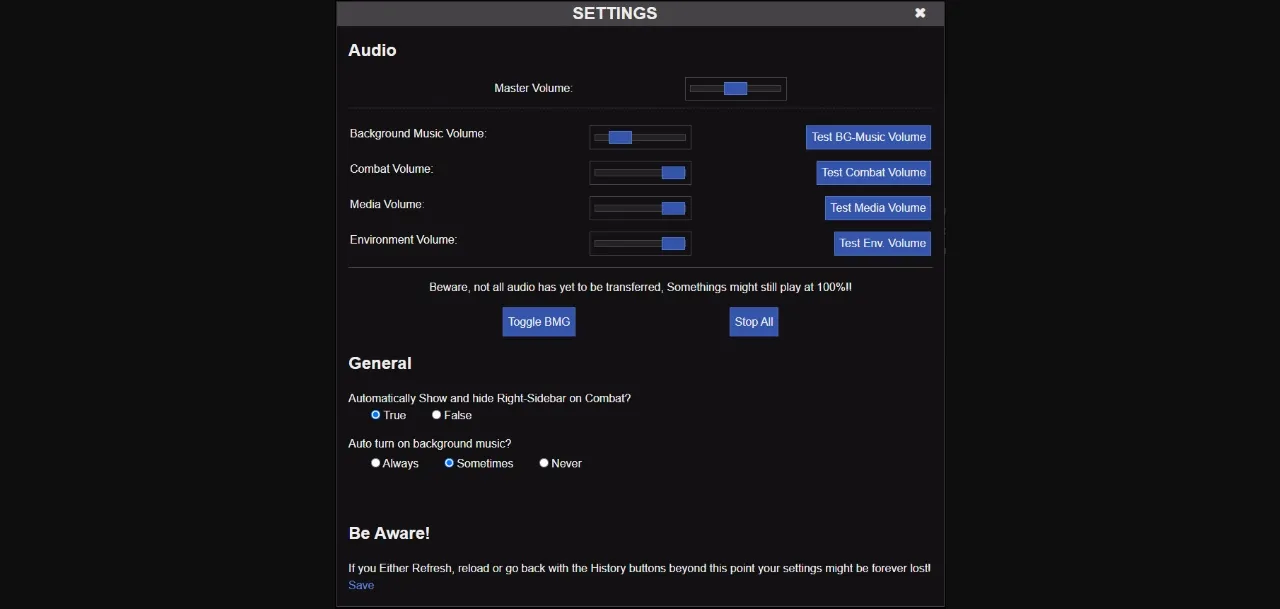Adjust the Media Volume slider

point(640,208)
